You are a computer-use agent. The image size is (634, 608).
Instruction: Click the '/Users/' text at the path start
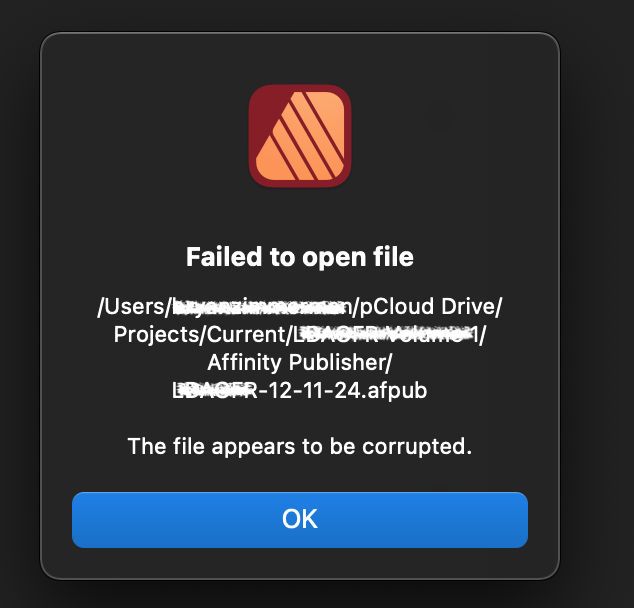click(x=135, y=306)
